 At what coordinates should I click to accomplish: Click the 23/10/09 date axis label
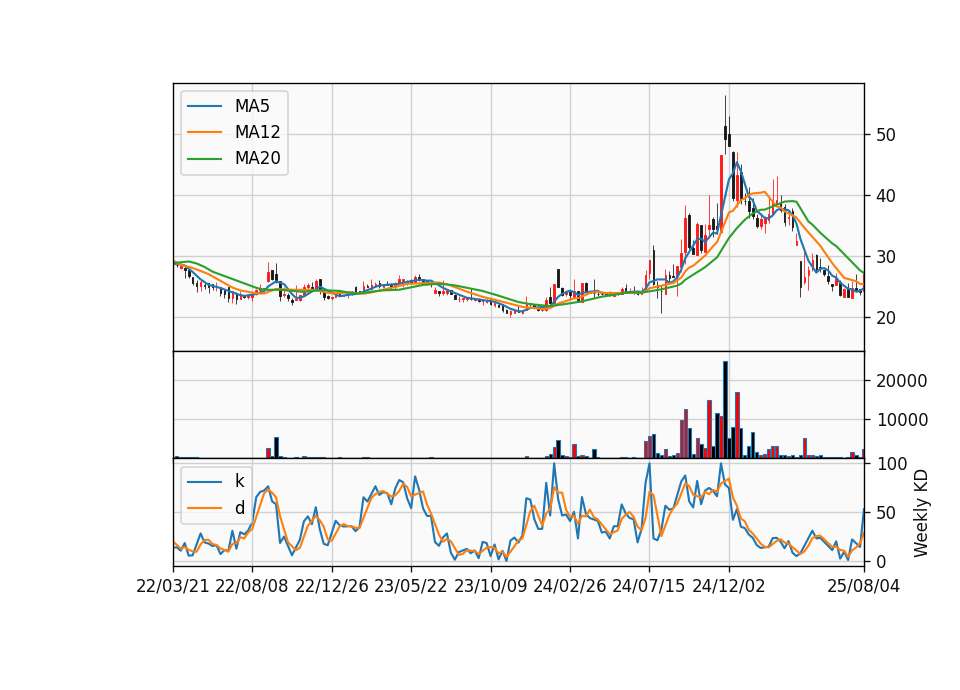[490, 586]
